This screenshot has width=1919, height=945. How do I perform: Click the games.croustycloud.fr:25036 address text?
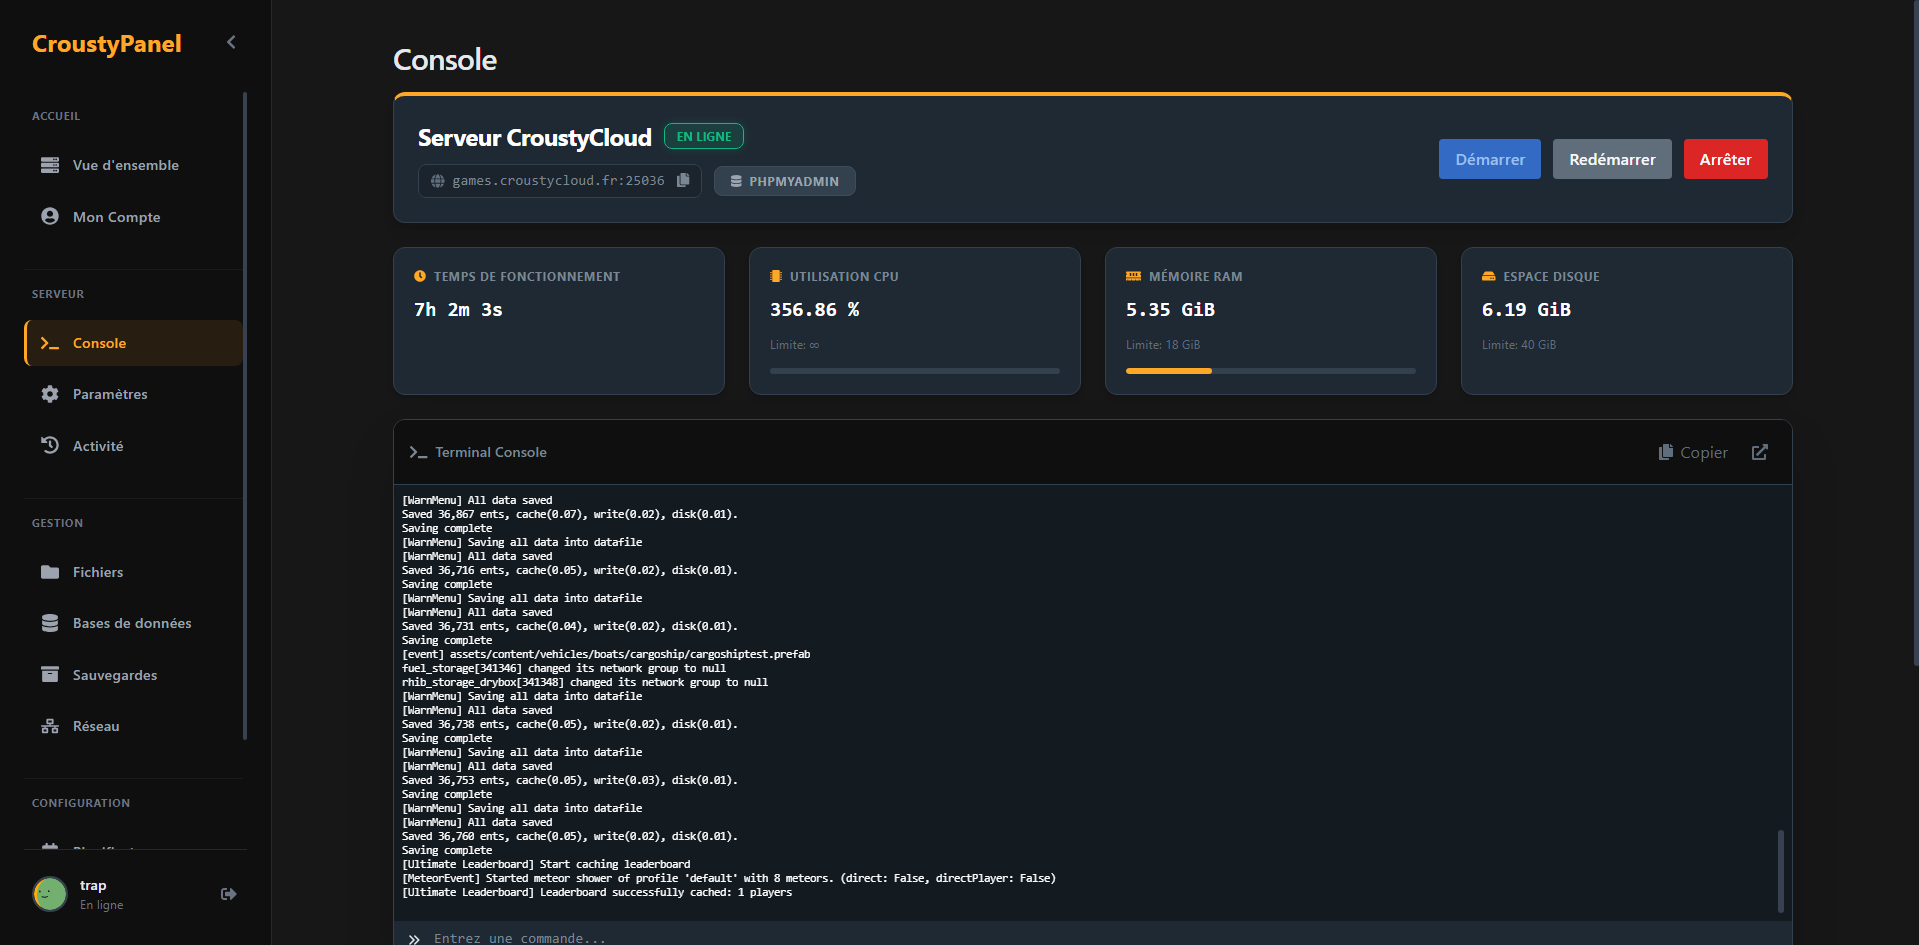[x=558, y=181]
